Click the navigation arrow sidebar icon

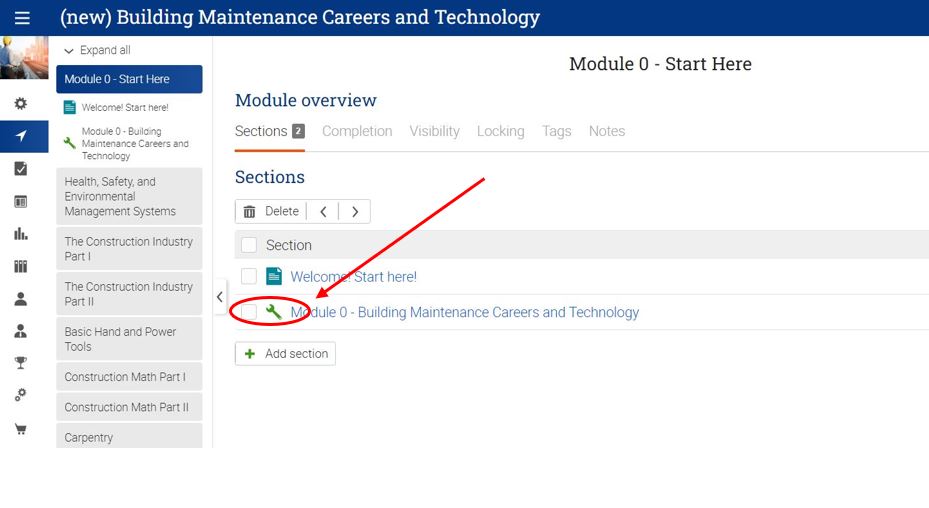pyautogui.click(x=21, y=136)
